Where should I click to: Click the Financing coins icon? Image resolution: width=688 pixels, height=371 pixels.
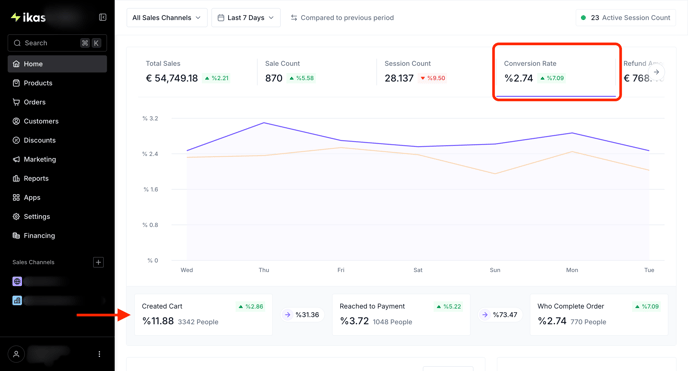click(x=16, y=235)
